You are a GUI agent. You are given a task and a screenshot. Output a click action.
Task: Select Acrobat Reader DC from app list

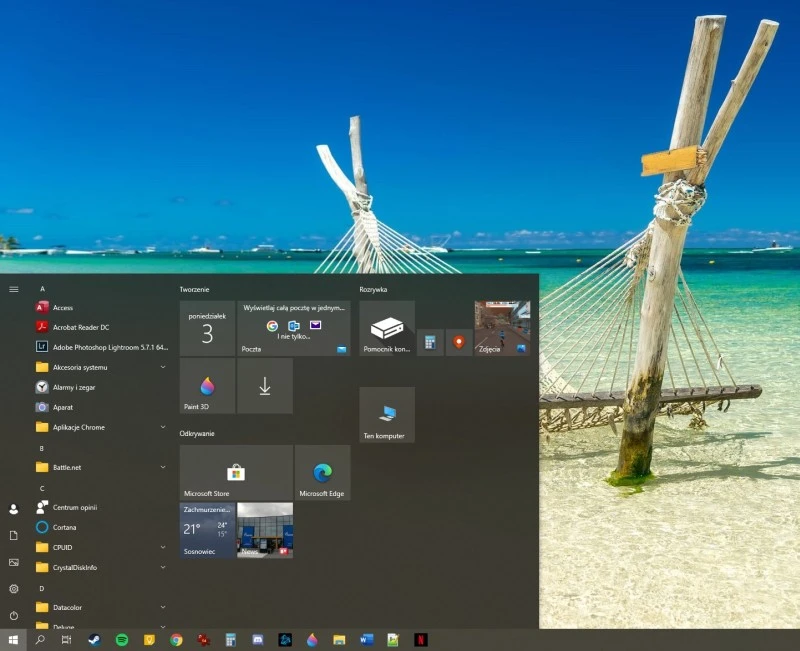point(81,327)
